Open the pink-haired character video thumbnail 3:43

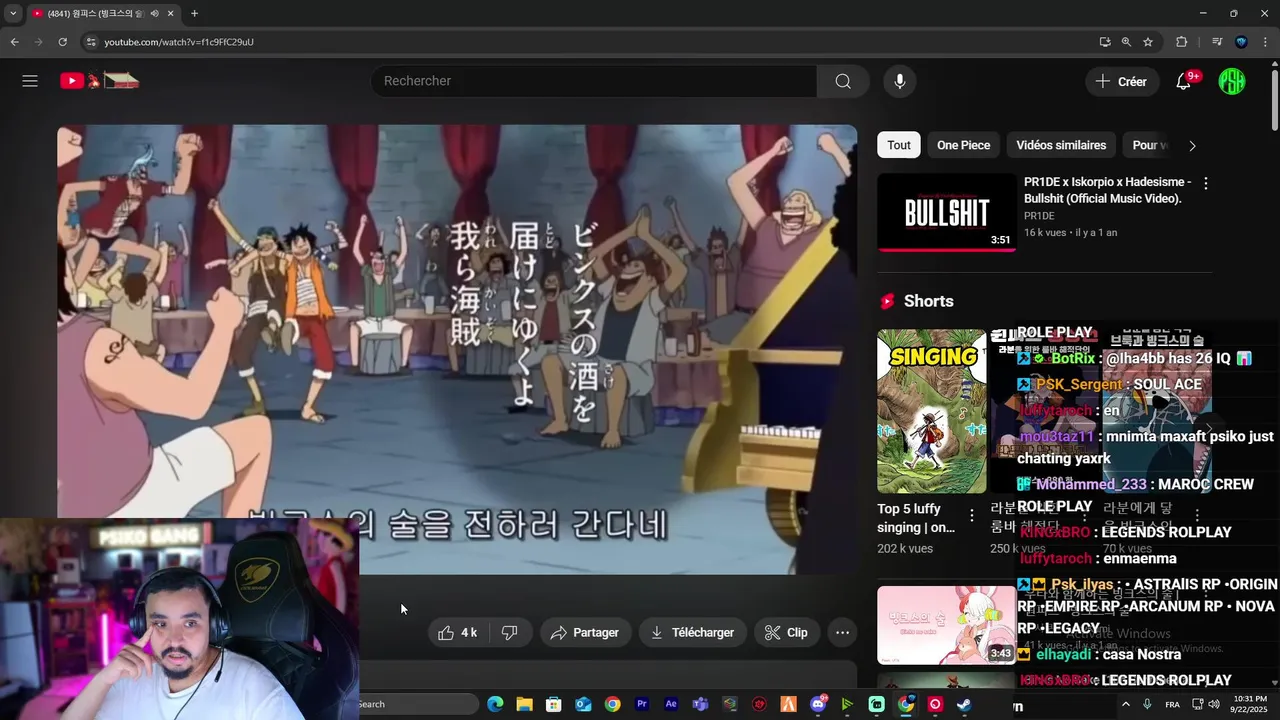pyautogui.click(x=947, y=625)
